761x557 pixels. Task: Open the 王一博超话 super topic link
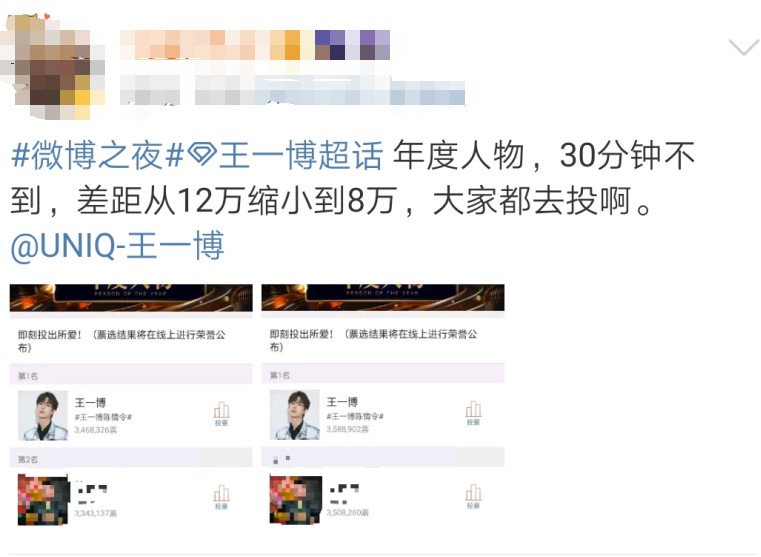301,155
